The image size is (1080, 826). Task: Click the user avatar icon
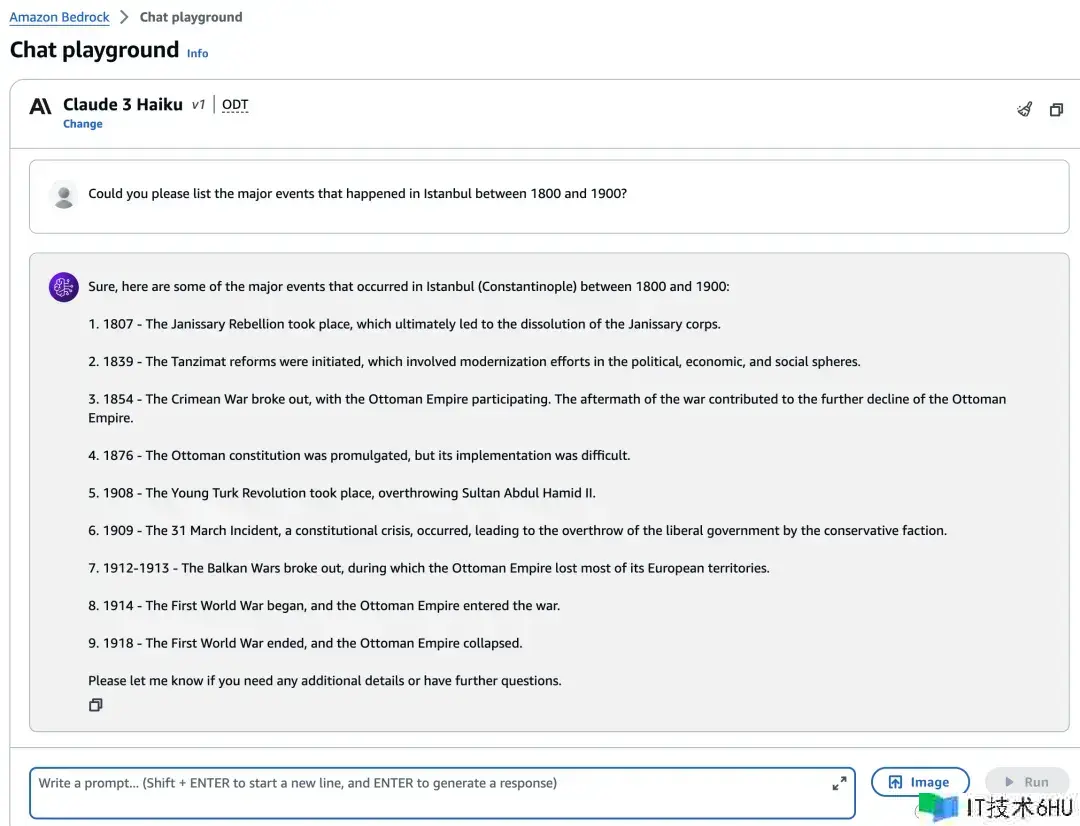[x=64, y=195]
